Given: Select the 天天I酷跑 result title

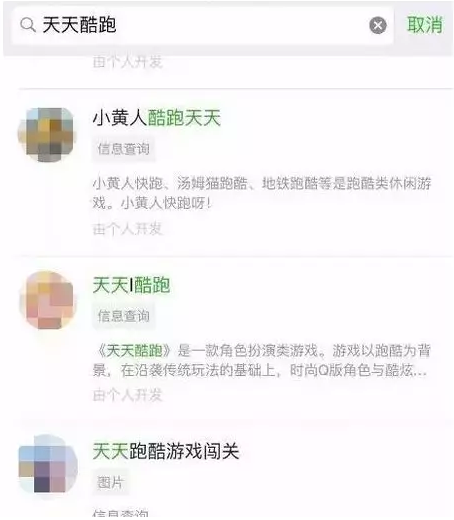Looking at the screenshot, I should click(131, 285).
